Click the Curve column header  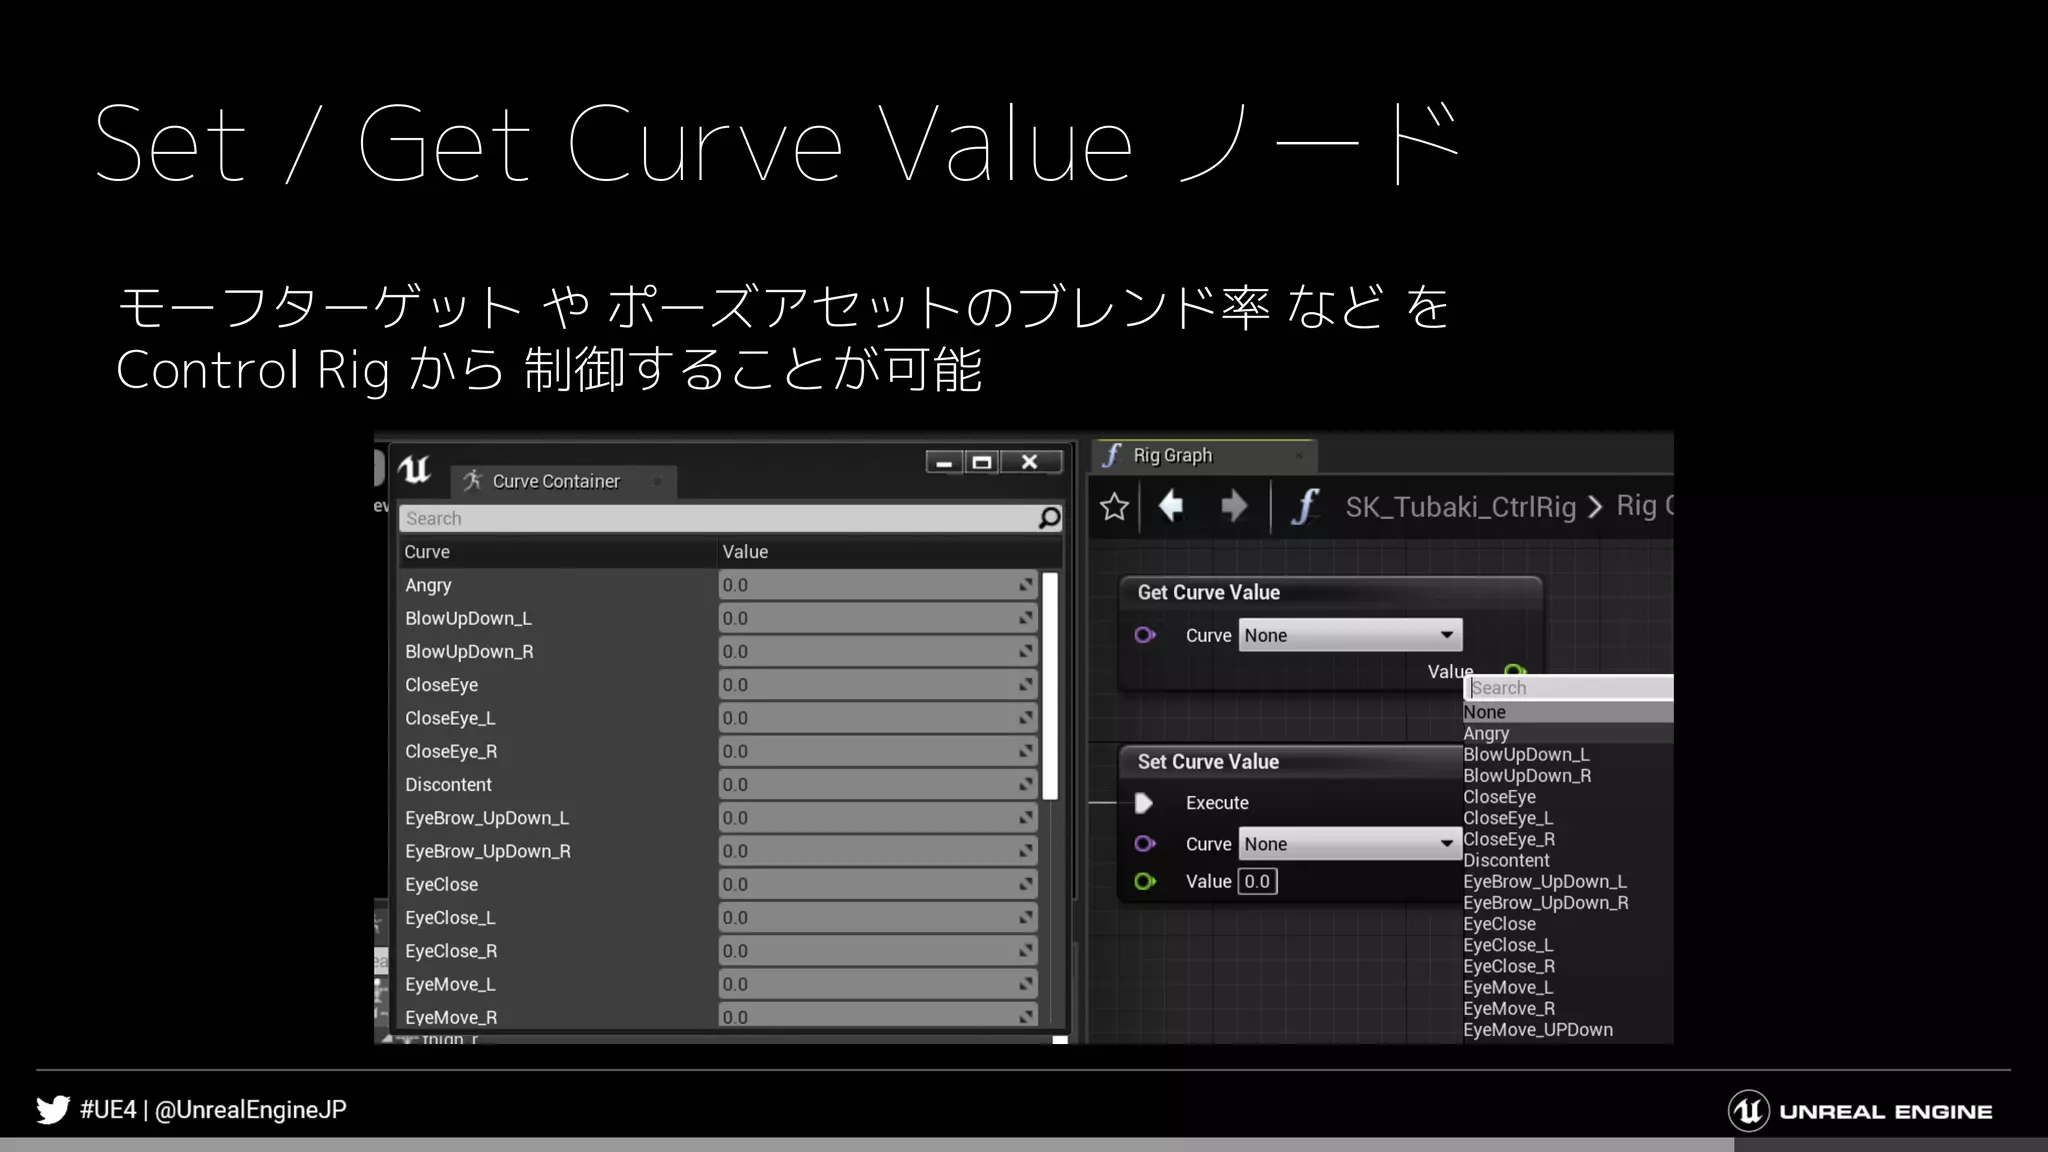pos(556,552)
